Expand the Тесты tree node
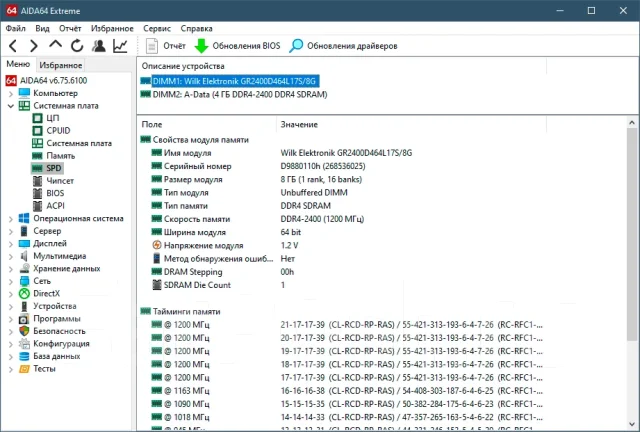Screen dimensions: 640x432 pyautogui.click(x=11, y=369)
